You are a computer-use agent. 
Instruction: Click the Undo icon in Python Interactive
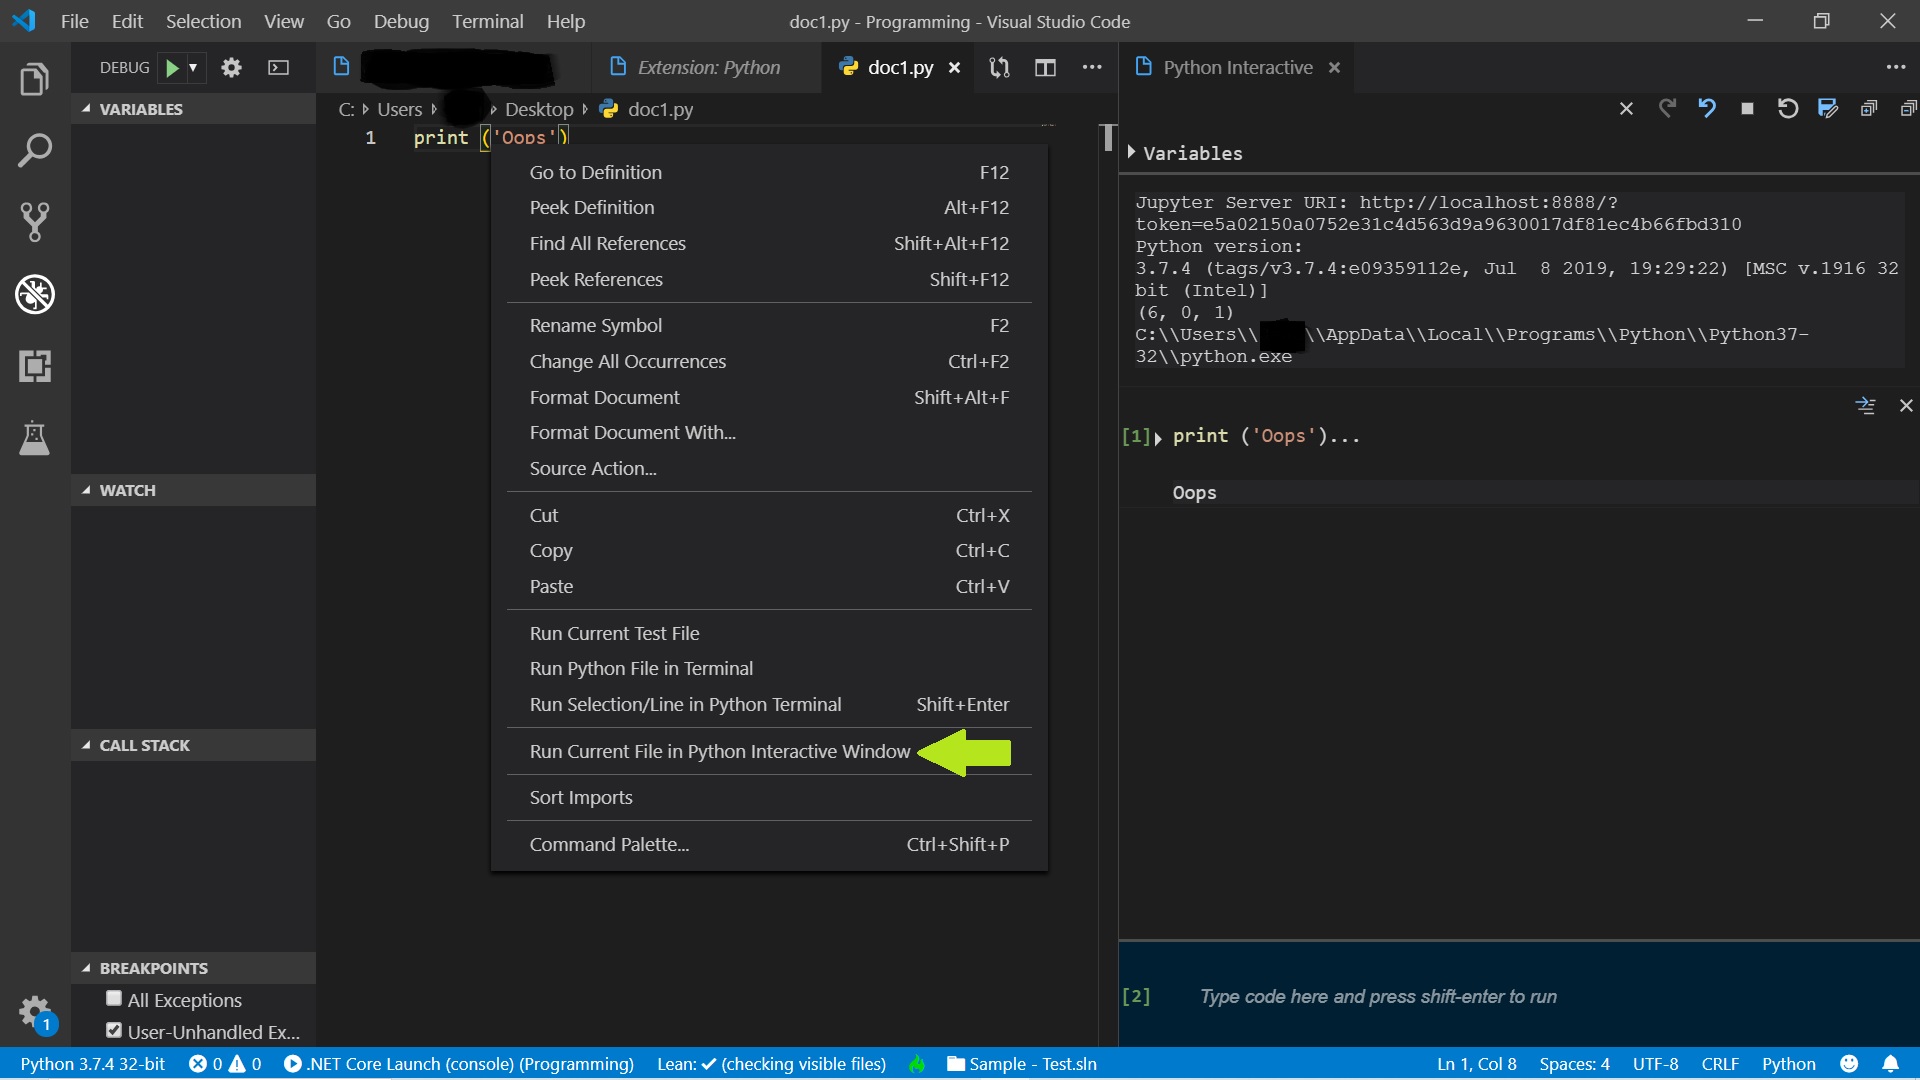click(x=1707, y=108)
